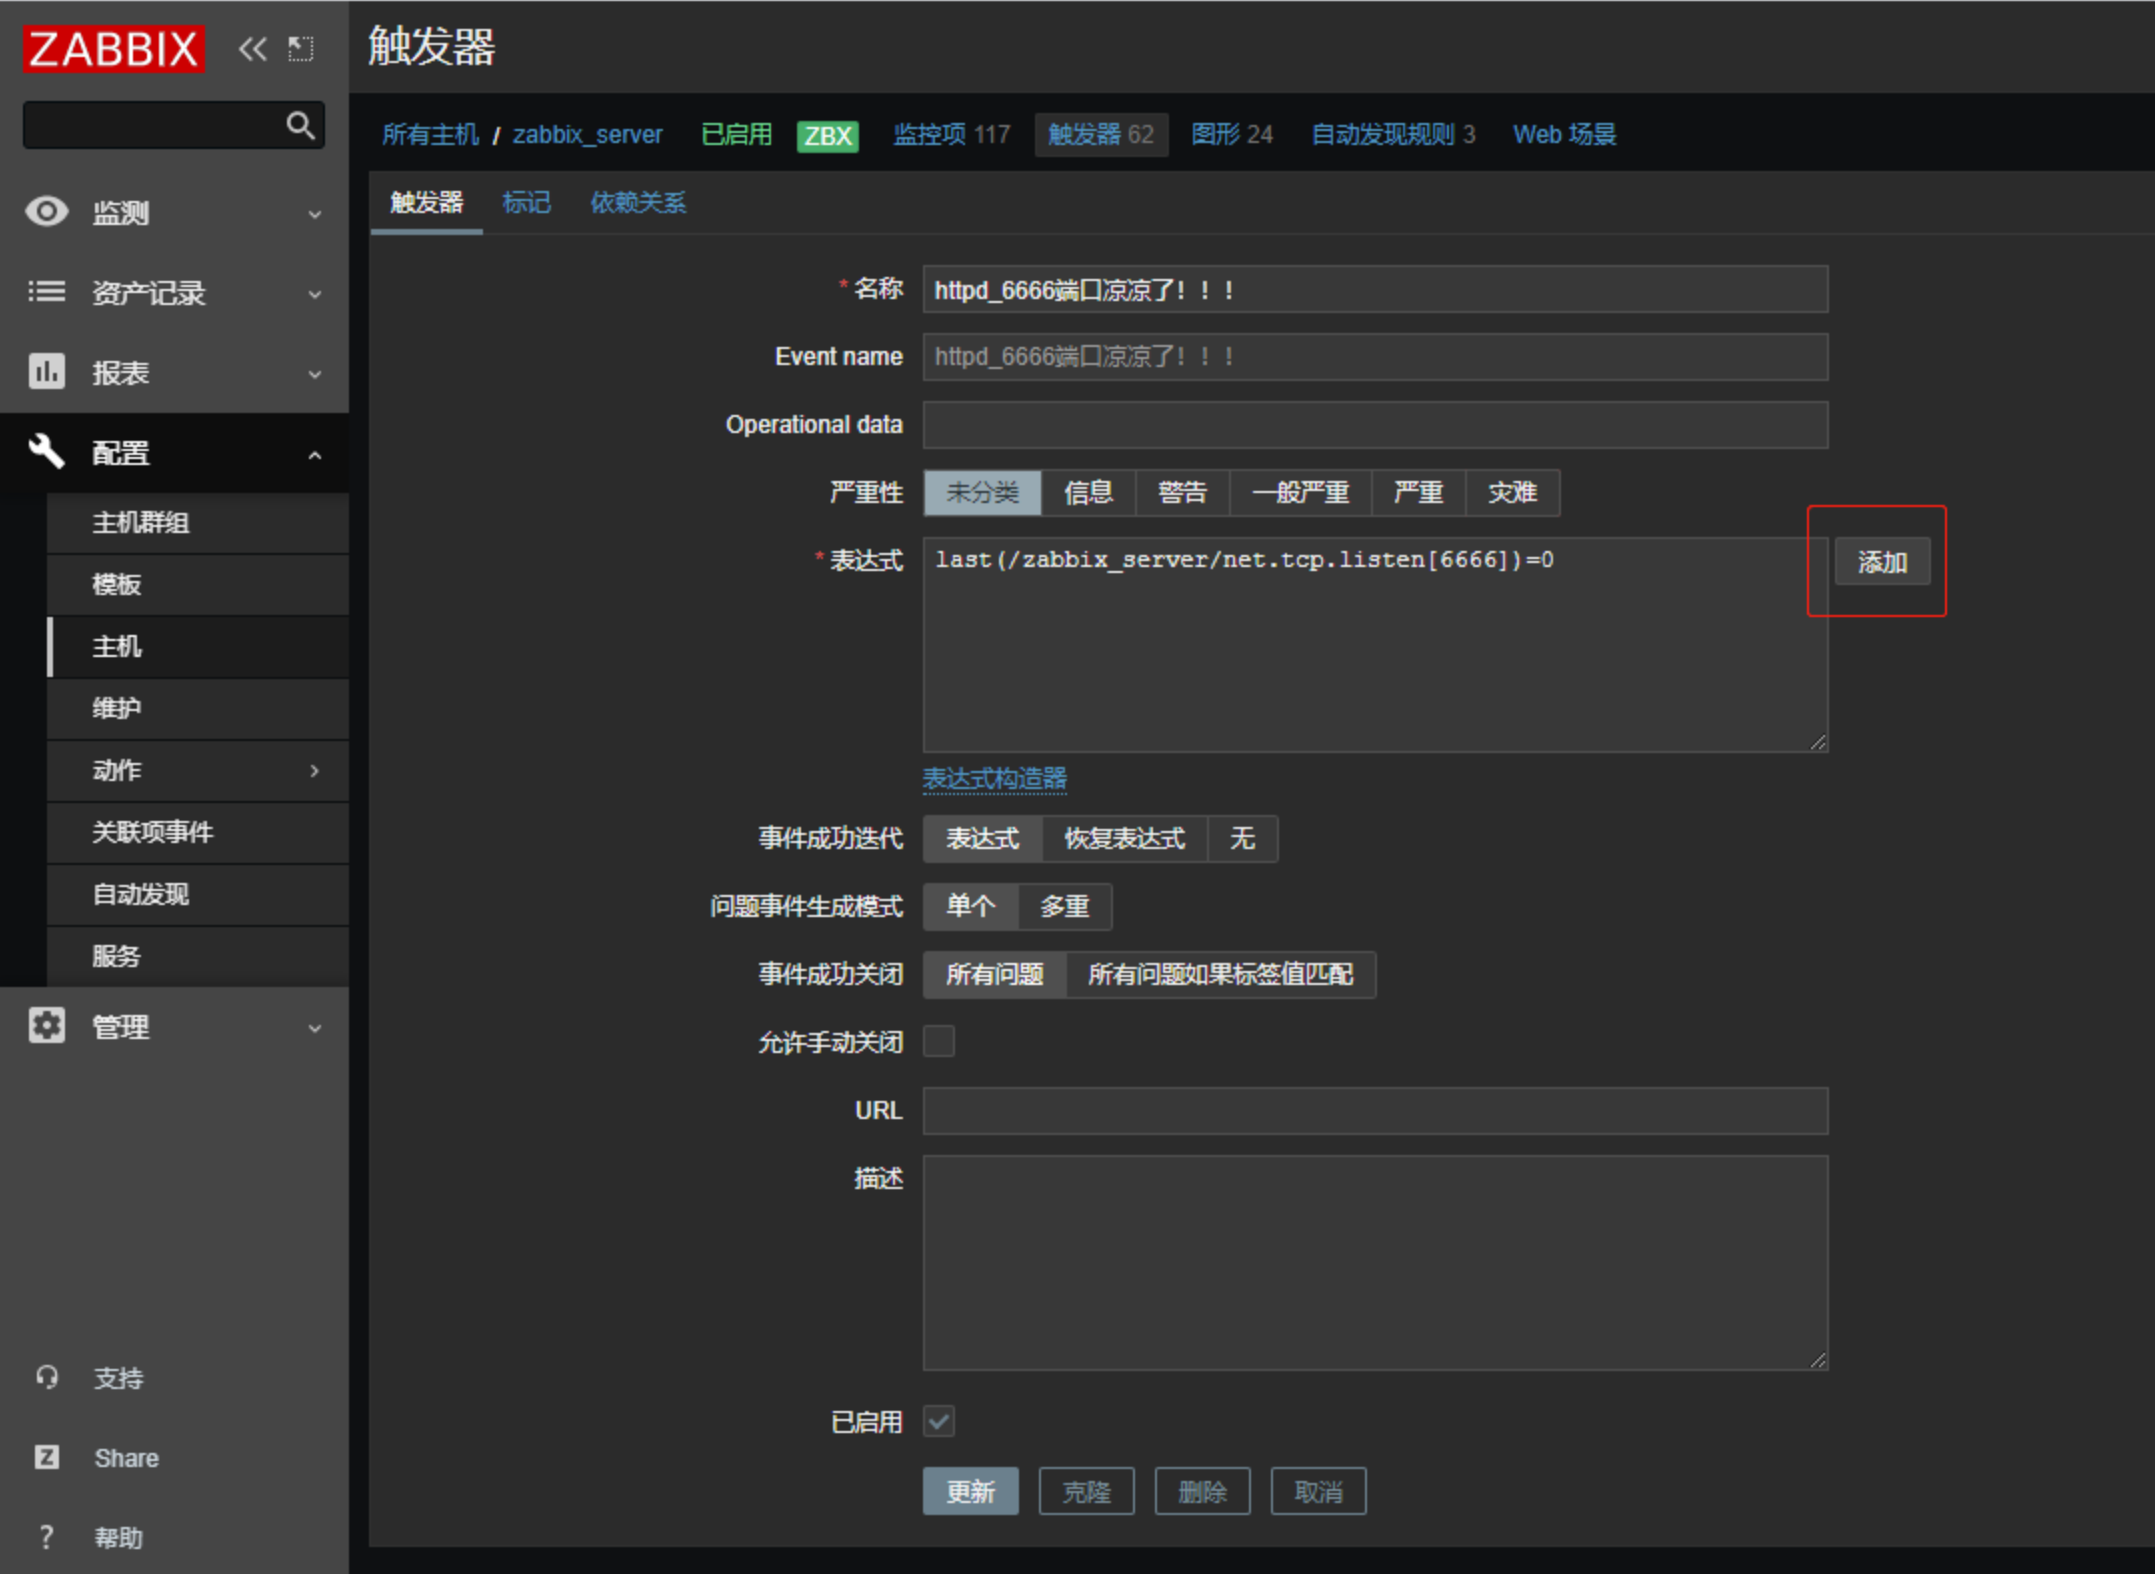Switch to the 标记 tab
The width and height of the screenshot is (2155, 1574).
tap(526, 203)
